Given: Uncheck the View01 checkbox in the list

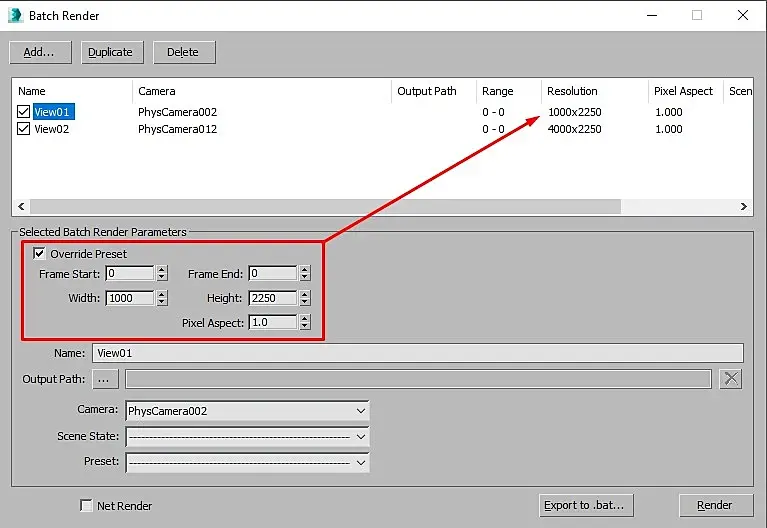Looking at the screenshot, I should coord(23,112).
